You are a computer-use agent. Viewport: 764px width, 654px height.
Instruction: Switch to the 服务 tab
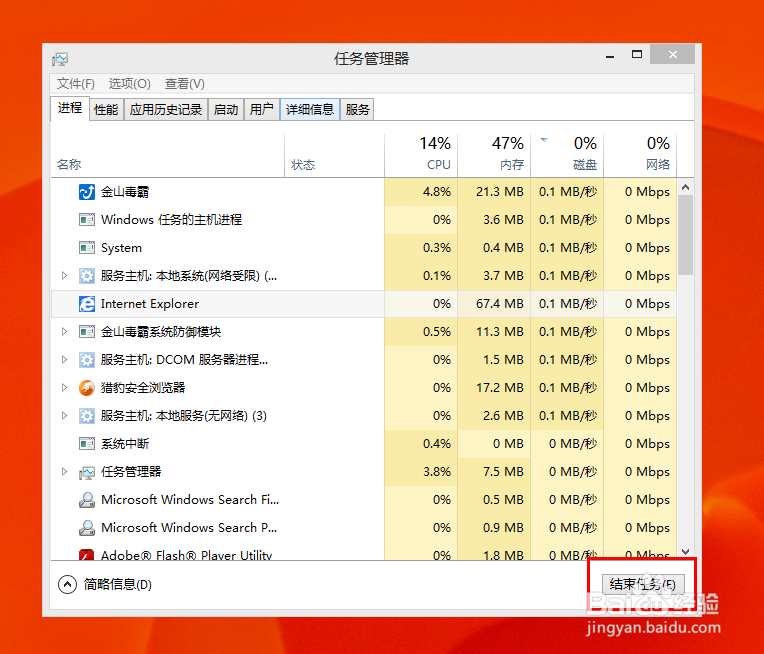pos(357,110)
